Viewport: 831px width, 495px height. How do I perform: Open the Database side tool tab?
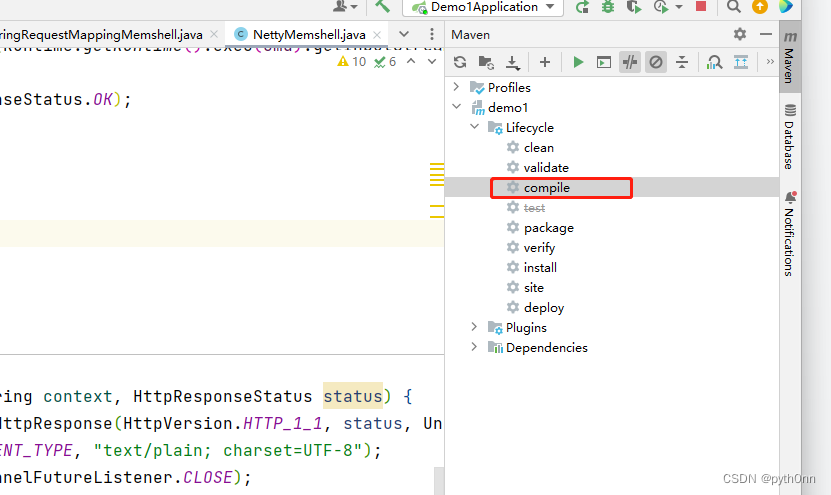(x=790, y=136)
